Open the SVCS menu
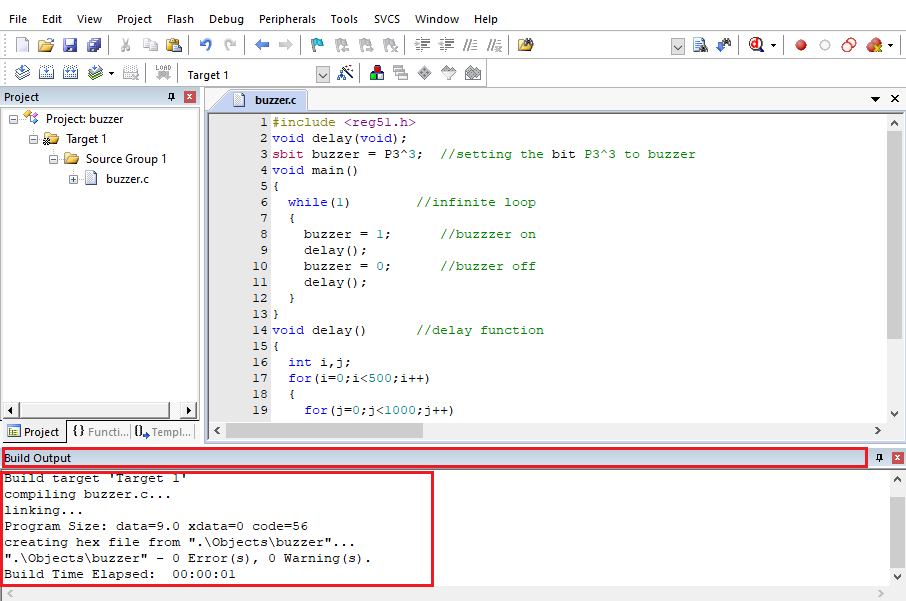Image resolution: width=906 pixels, height=601 pixels. click(387, 19)
